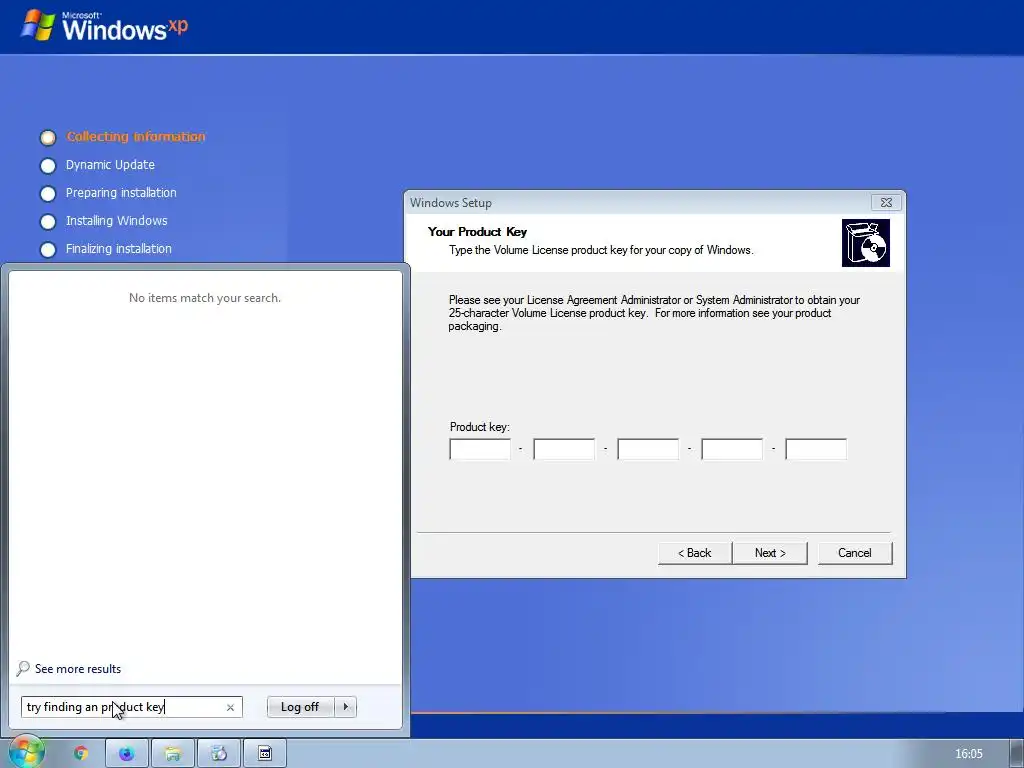Click the Preparing installation step label
Screen dimensions: 1024x768
[121, 193]
